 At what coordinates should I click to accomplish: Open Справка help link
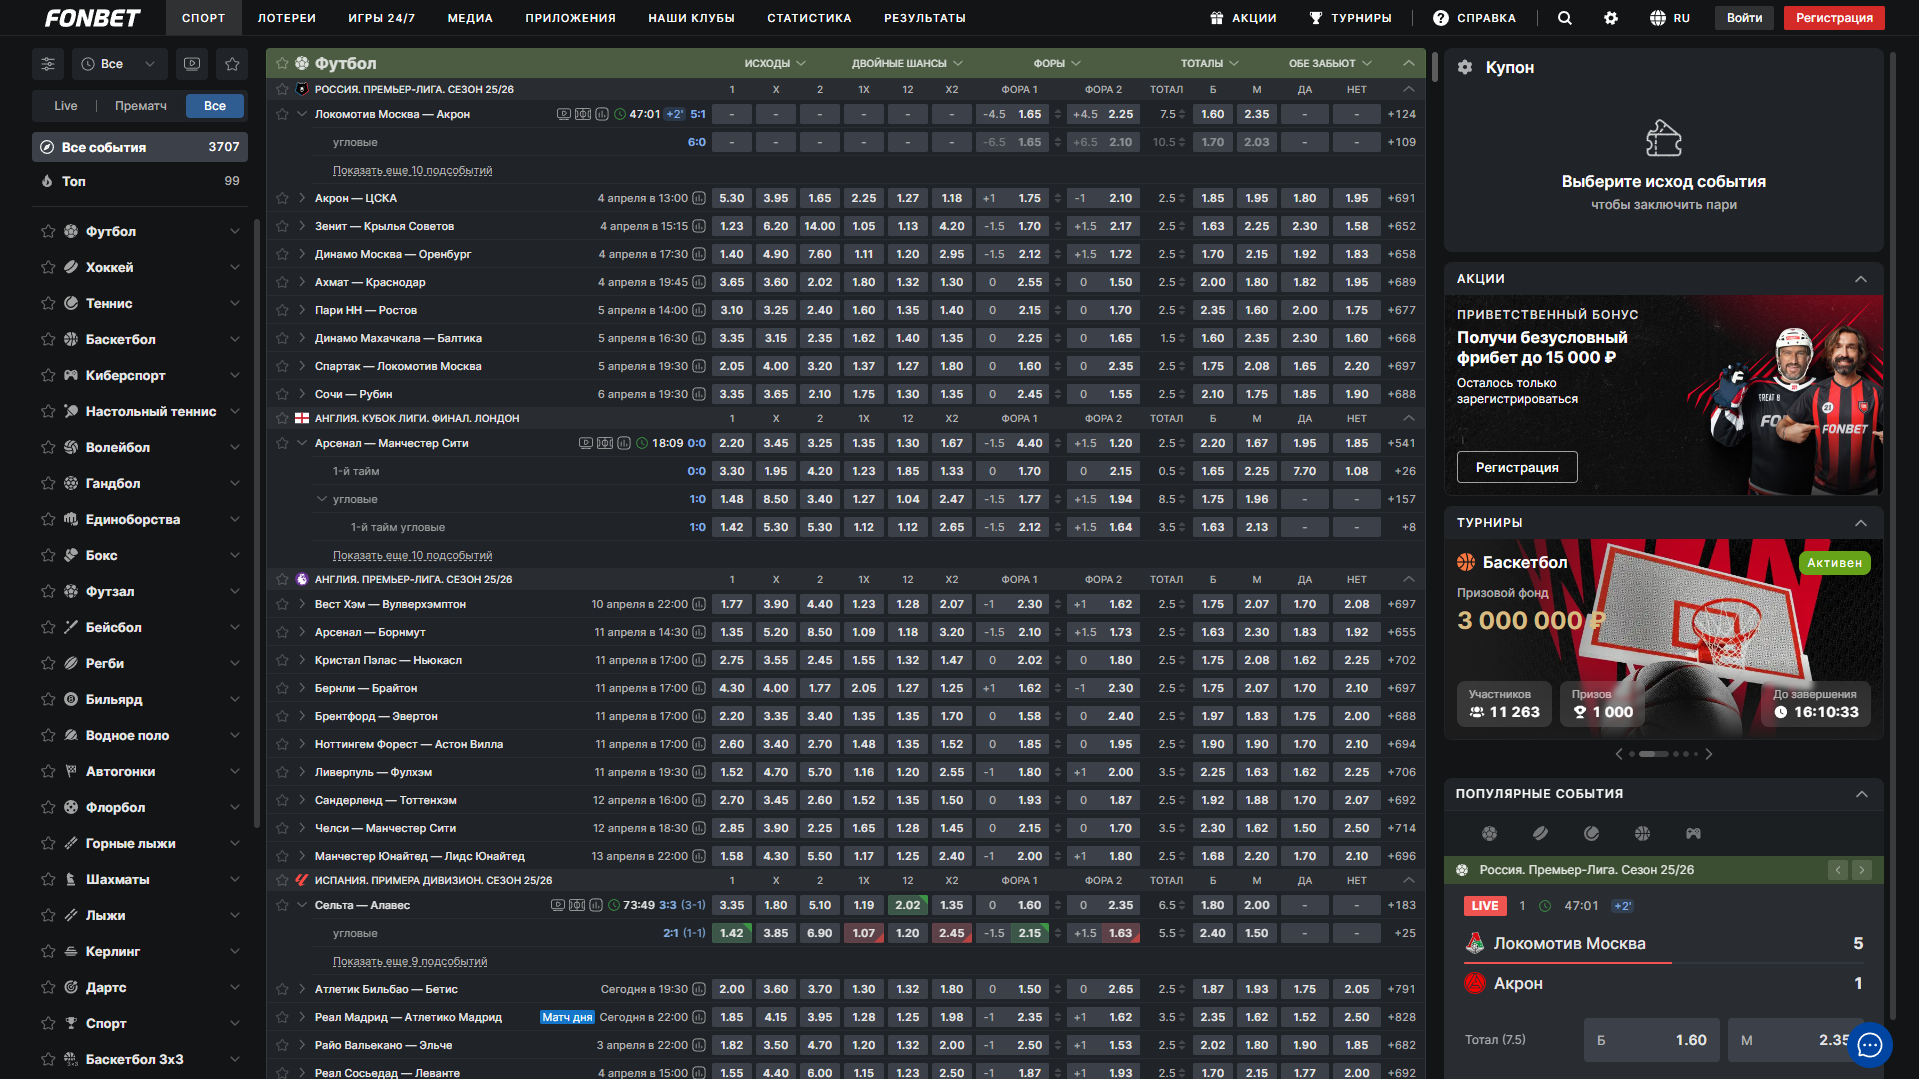click(1474, 18)
